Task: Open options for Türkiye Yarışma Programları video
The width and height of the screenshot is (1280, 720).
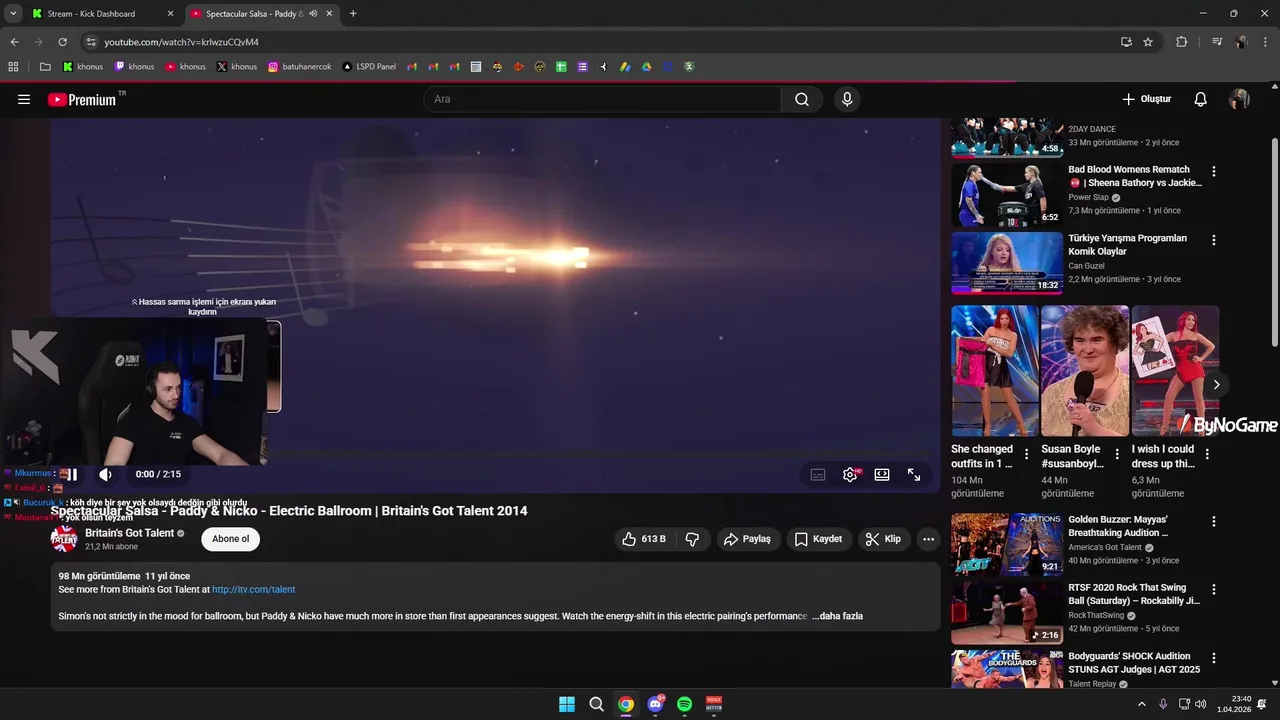Action: click(1214, 240)
